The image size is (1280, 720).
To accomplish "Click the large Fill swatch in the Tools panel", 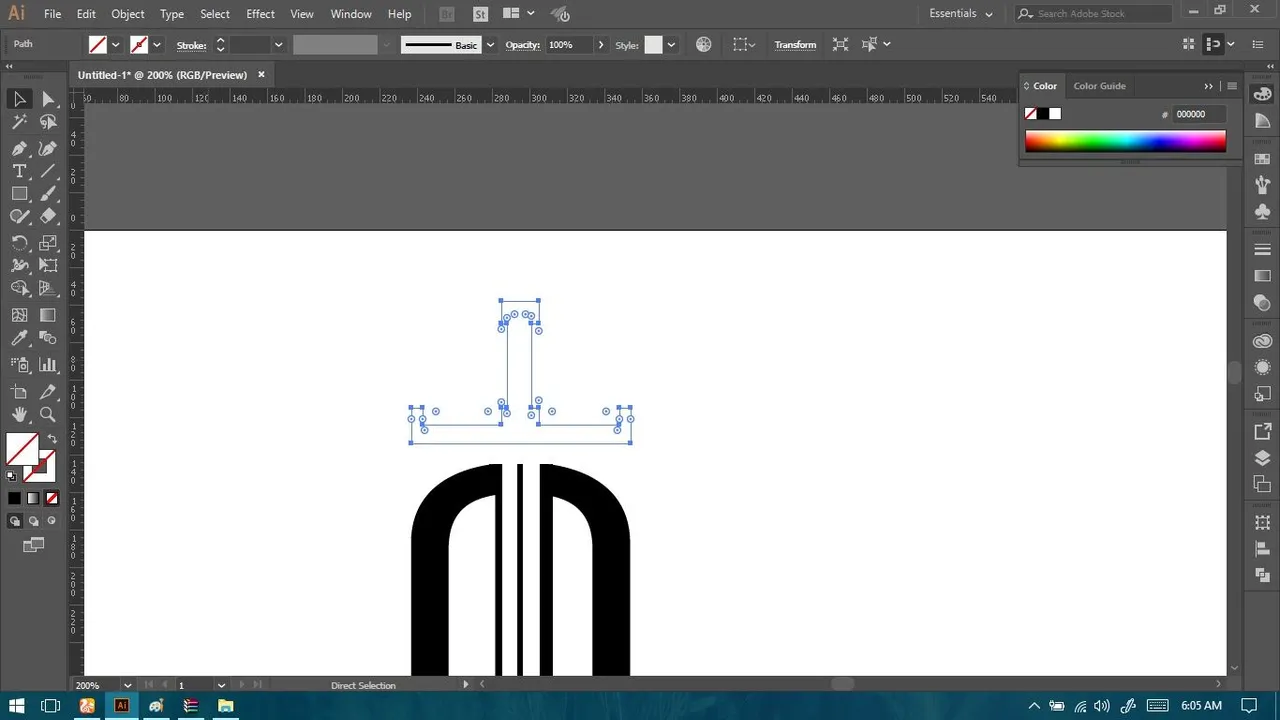I will (x=22, y=450).
